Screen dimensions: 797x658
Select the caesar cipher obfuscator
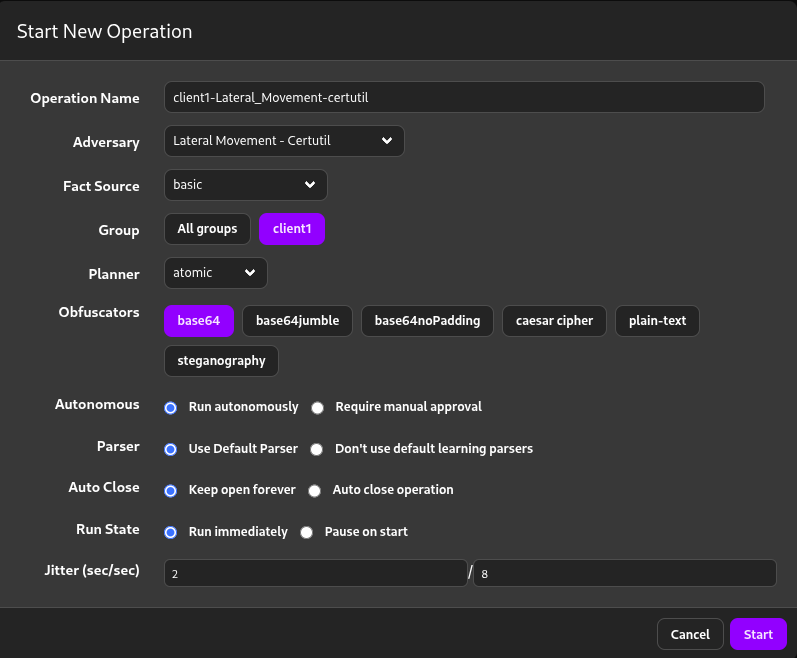tap(554, 320)
